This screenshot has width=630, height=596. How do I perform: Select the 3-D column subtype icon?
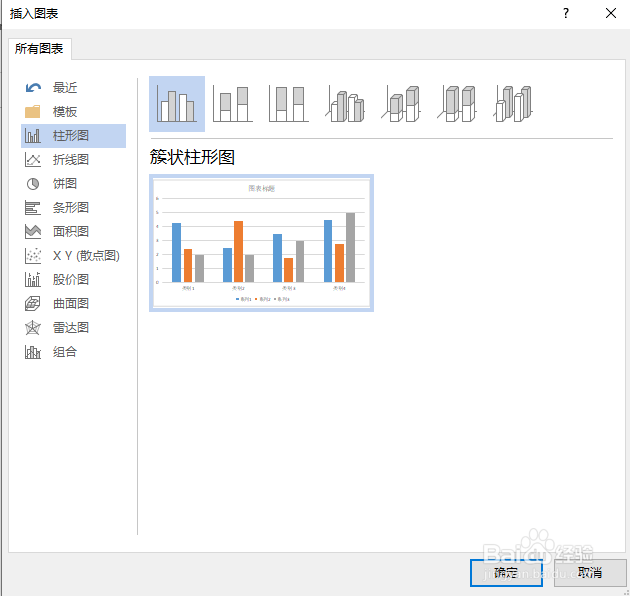(x=513, y=104)
